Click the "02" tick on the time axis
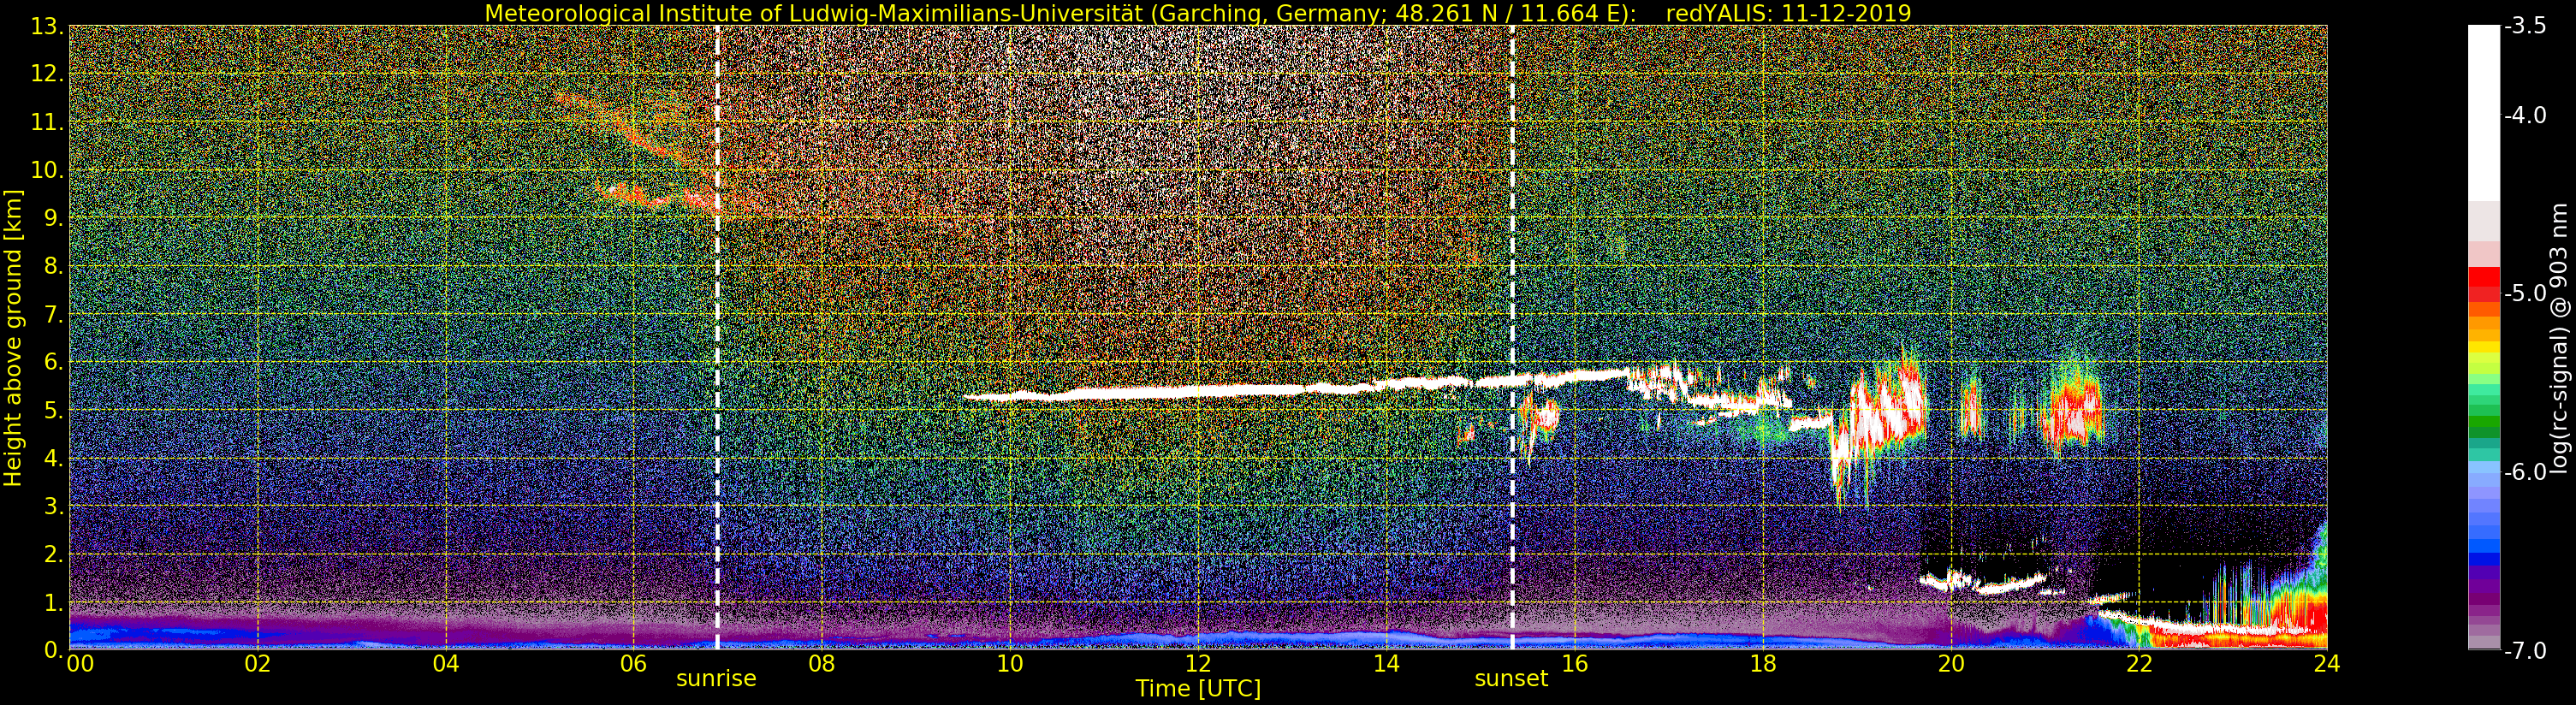Image resolution: width=2576 pixels, height=705 pixels. click(x=257, y=663)
